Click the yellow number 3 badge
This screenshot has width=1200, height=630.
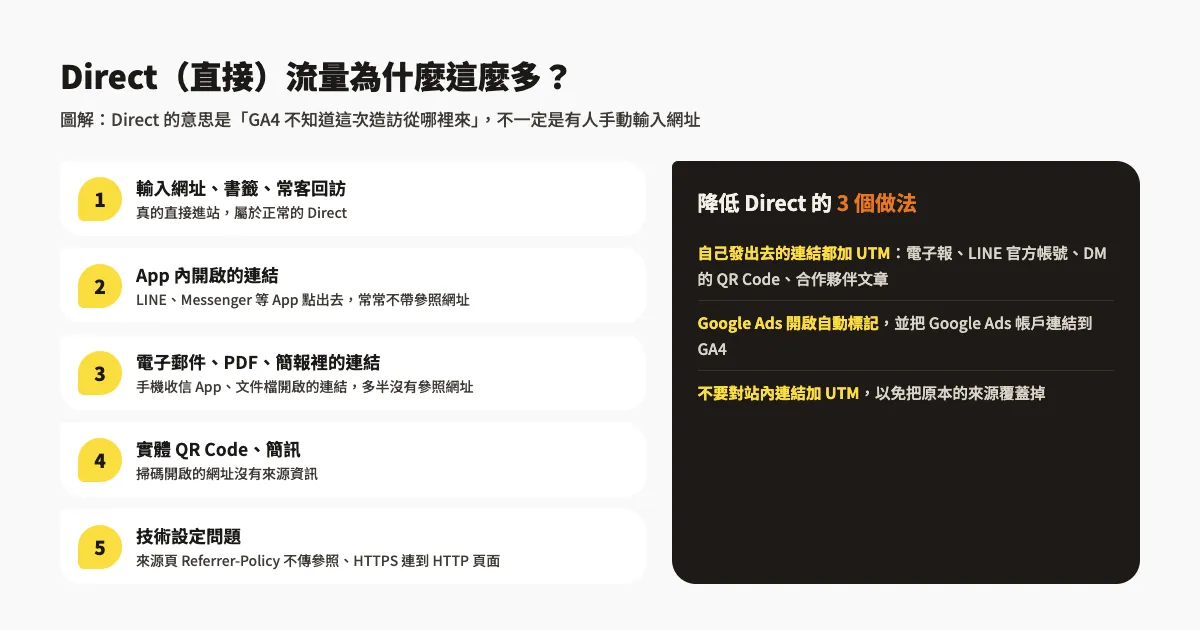[100, 373]
